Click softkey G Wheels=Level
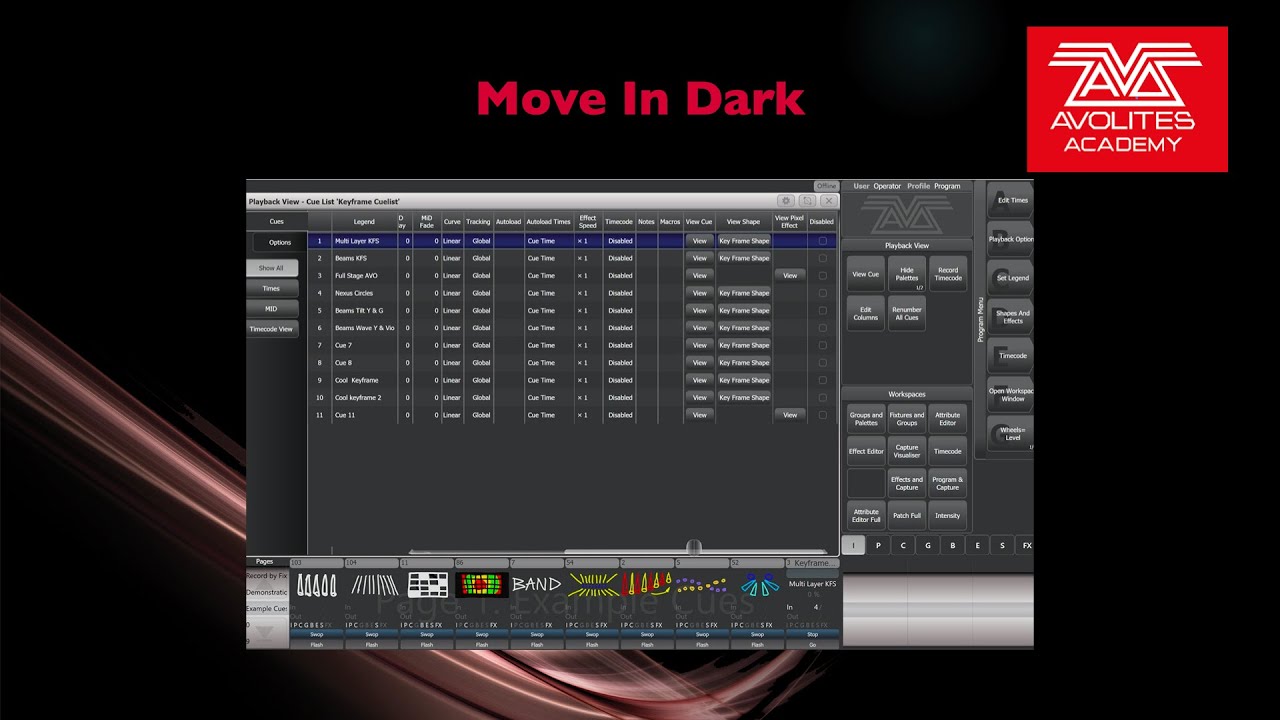The height and width of the screenshot is (720, 1280). tap(1011, 434)
